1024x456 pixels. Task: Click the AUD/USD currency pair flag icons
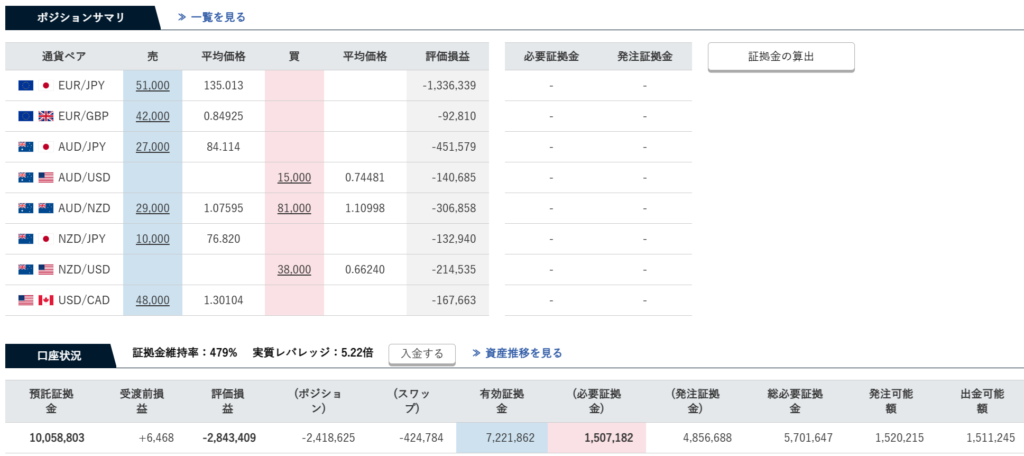(35, 178)
